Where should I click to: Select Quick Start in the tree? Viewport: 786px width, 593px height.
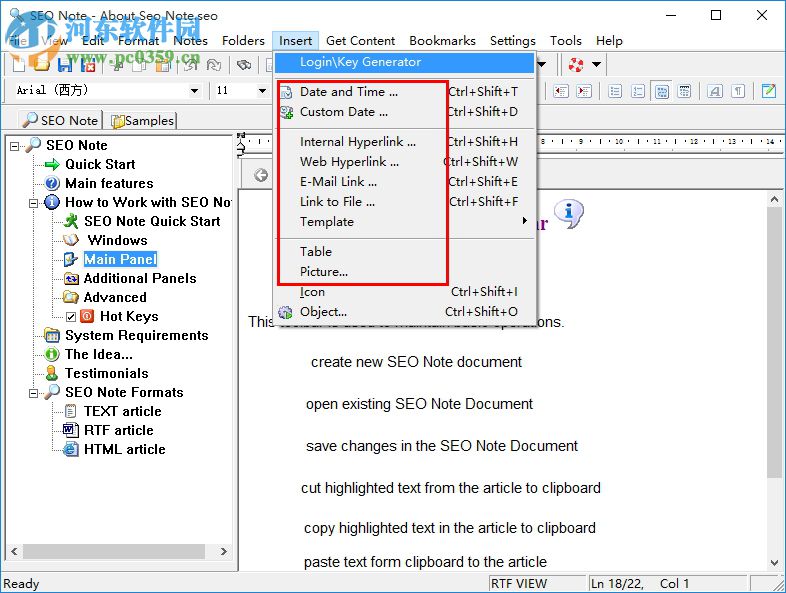(100, 164)
